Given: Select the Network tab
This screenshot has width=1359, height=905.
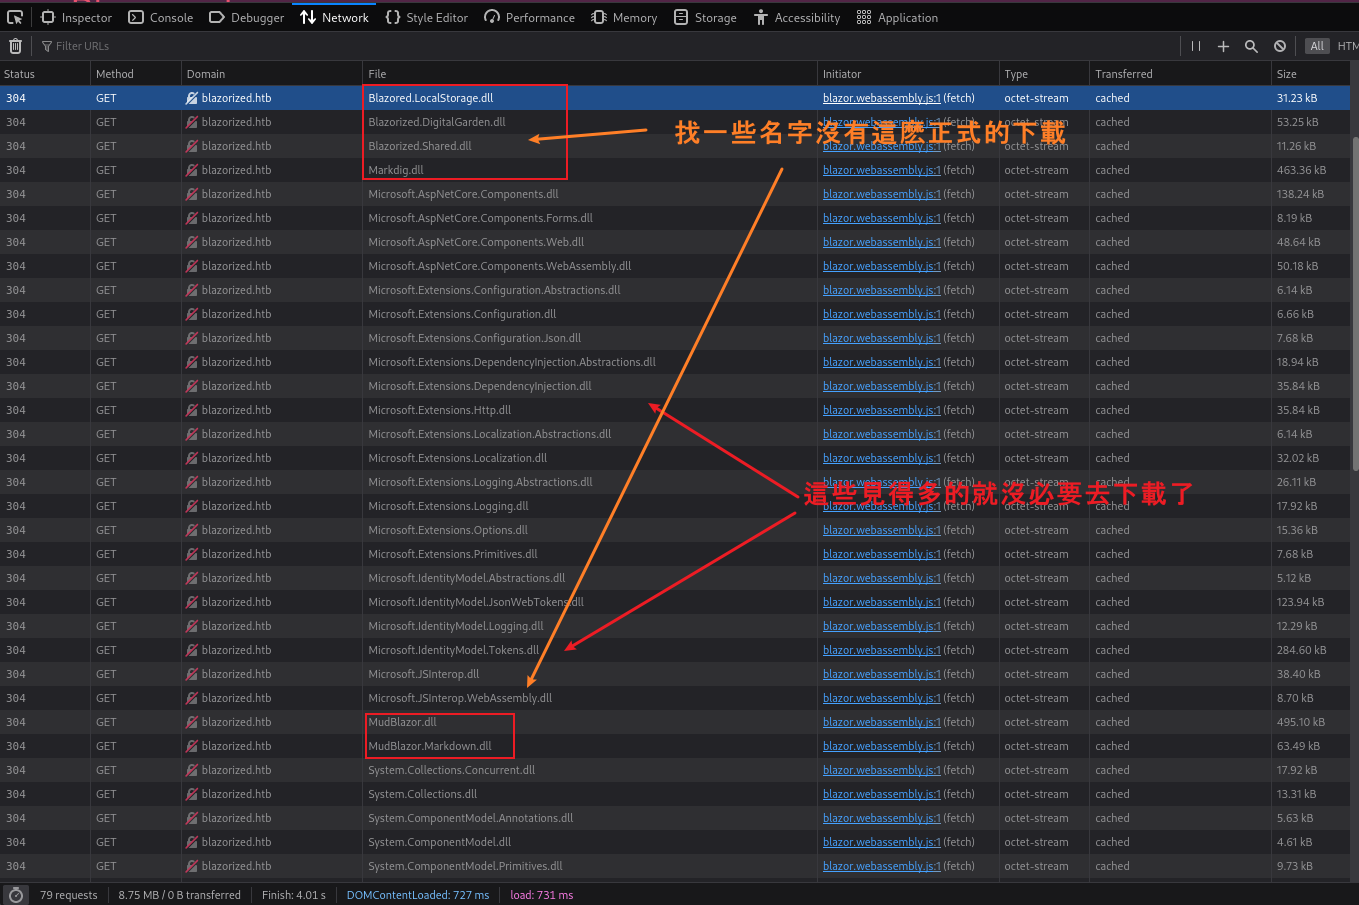Looking at the screenshot, I should click(x=335, y=17).
